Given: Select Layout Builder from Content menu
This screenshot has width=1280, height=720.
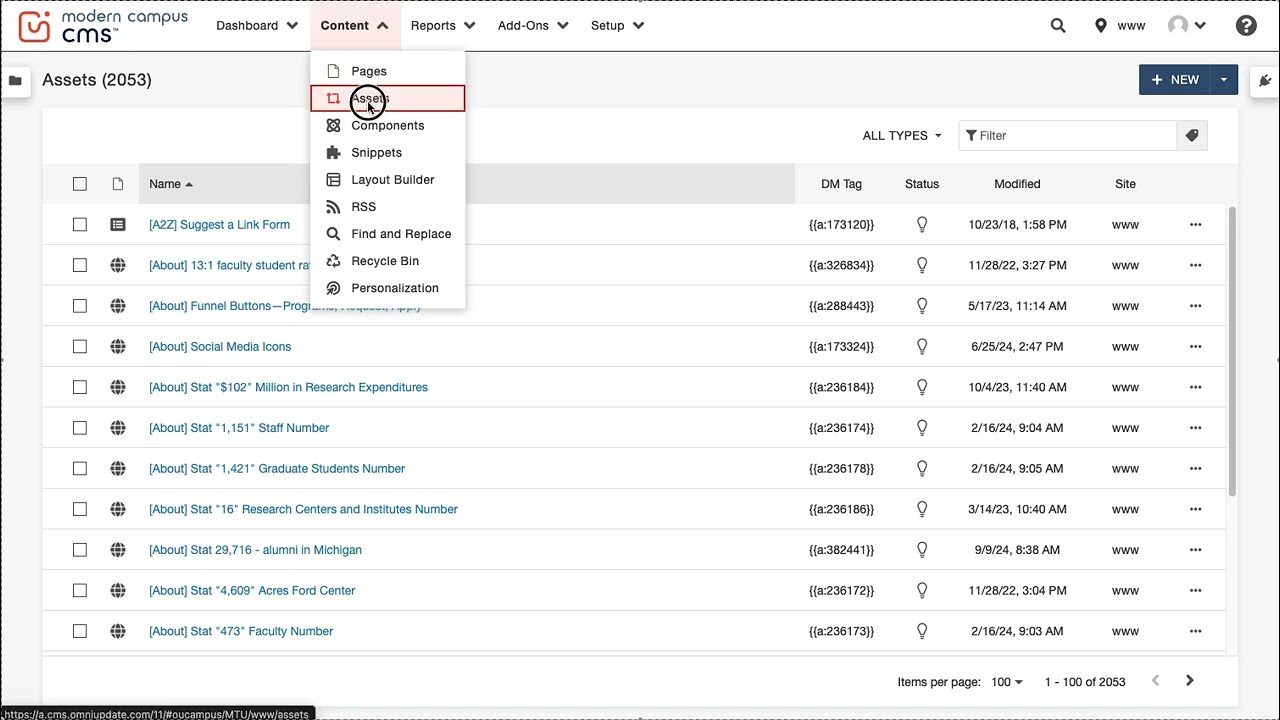Looking at the screenshot, I should point(387,180).
